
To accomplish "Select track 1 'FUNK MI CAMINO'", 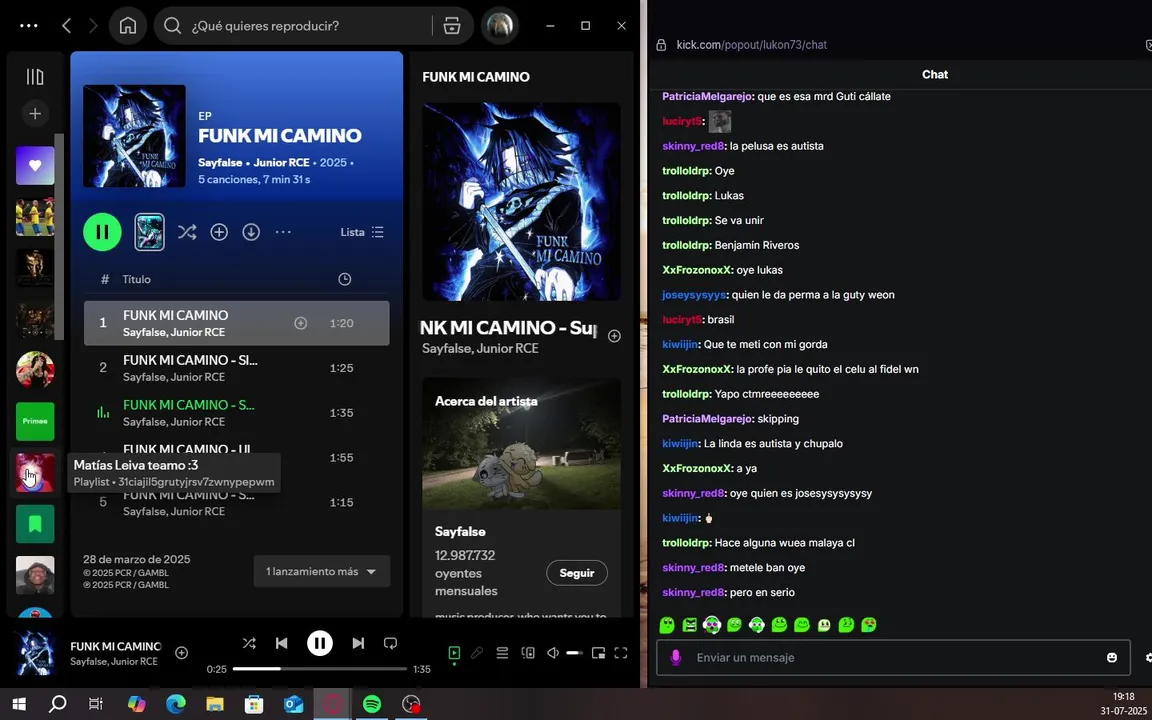I will pyautogui.click(x=237, y=323).
